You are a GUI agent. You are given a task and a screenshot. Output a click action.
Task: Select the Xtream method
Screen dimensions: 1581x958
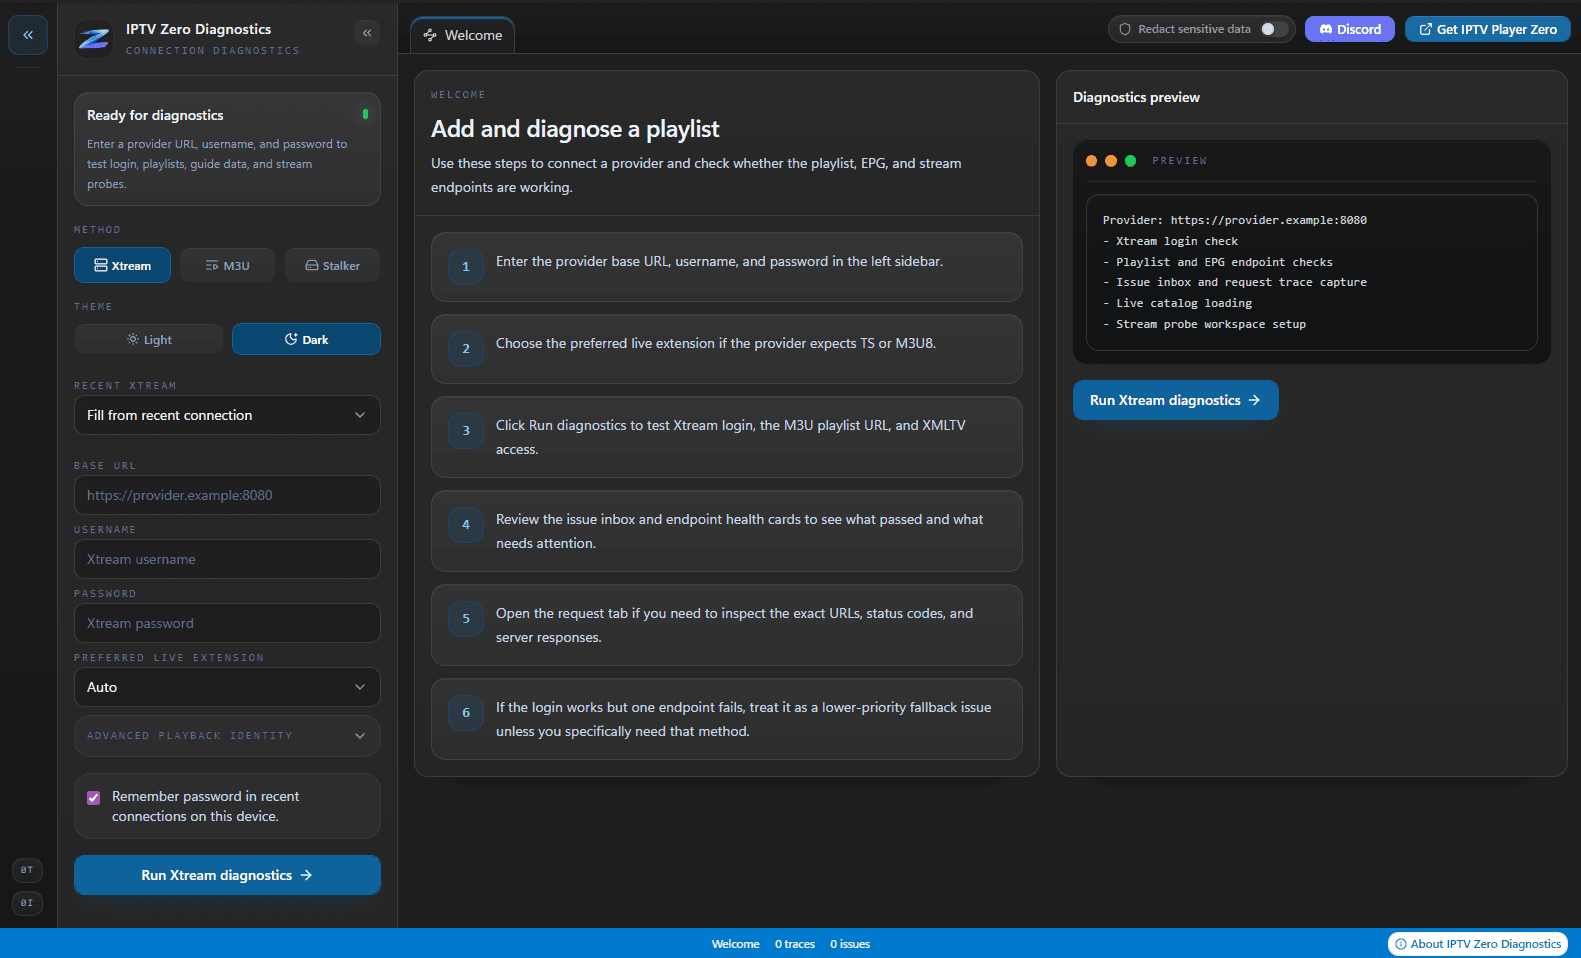(122, 265)
